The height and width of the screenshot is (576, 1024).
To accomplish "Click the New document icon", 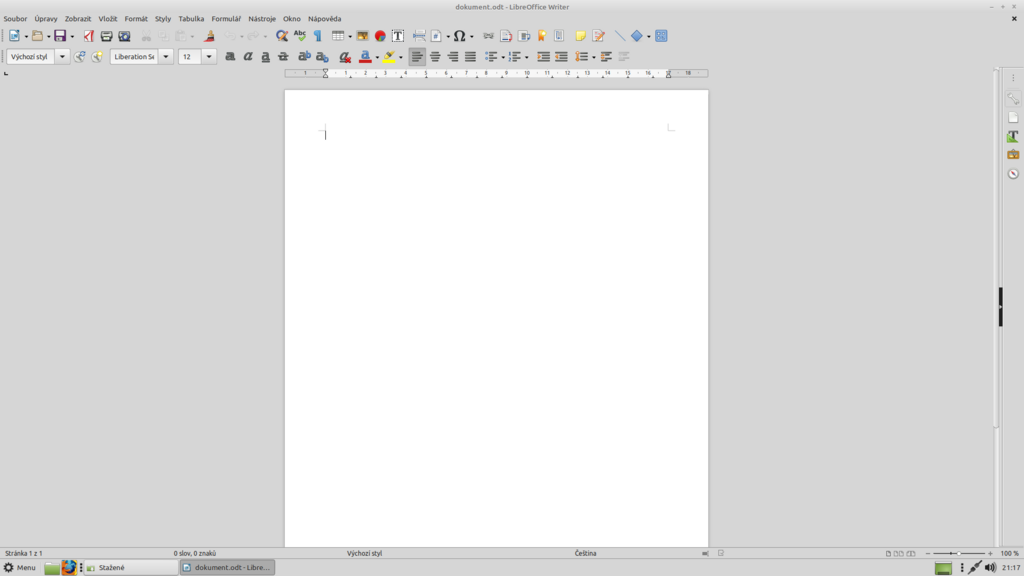I will [14, 36].
